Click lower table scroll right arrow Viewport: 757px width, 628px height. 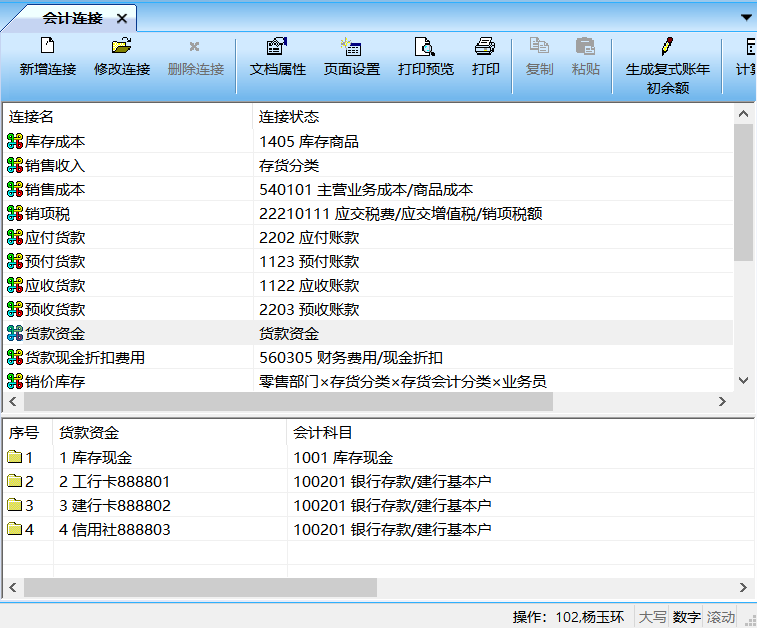coord(743,587)
